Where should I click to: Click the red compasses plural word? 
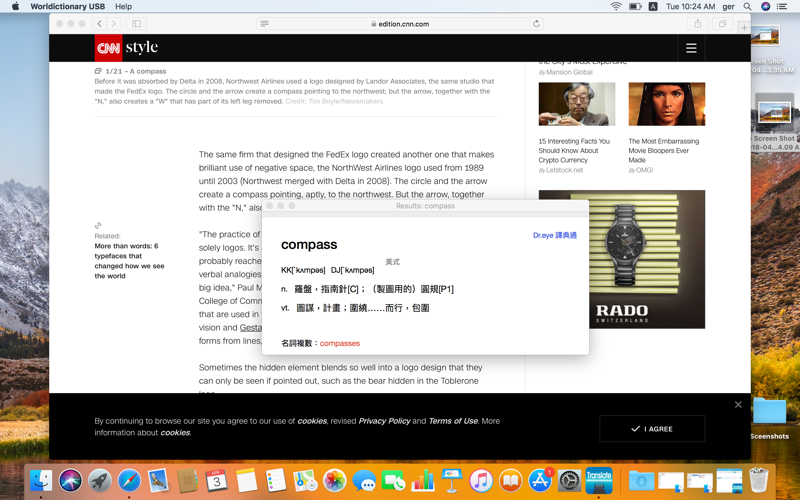[x=340, y=343]
